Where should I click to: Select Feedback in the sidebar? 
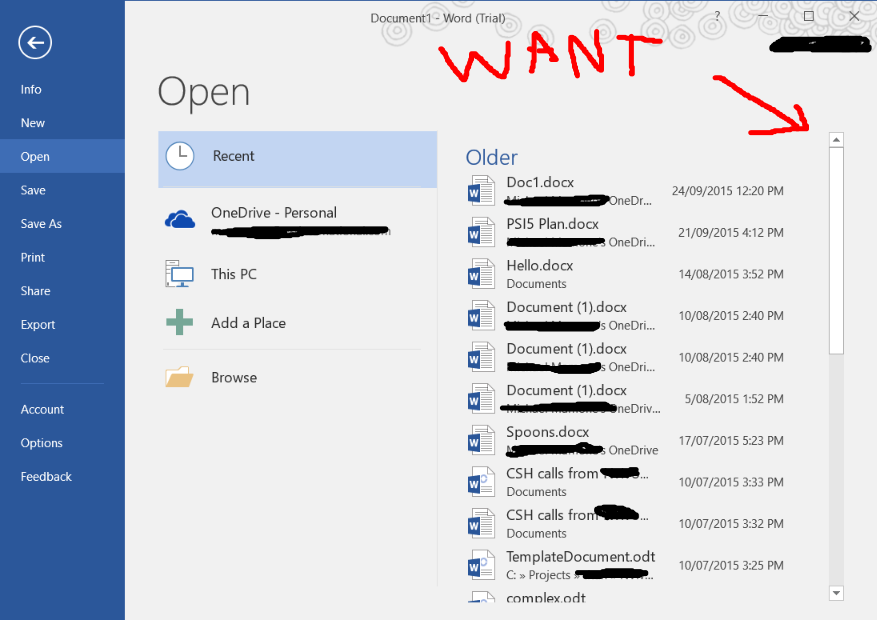point(62,476)
